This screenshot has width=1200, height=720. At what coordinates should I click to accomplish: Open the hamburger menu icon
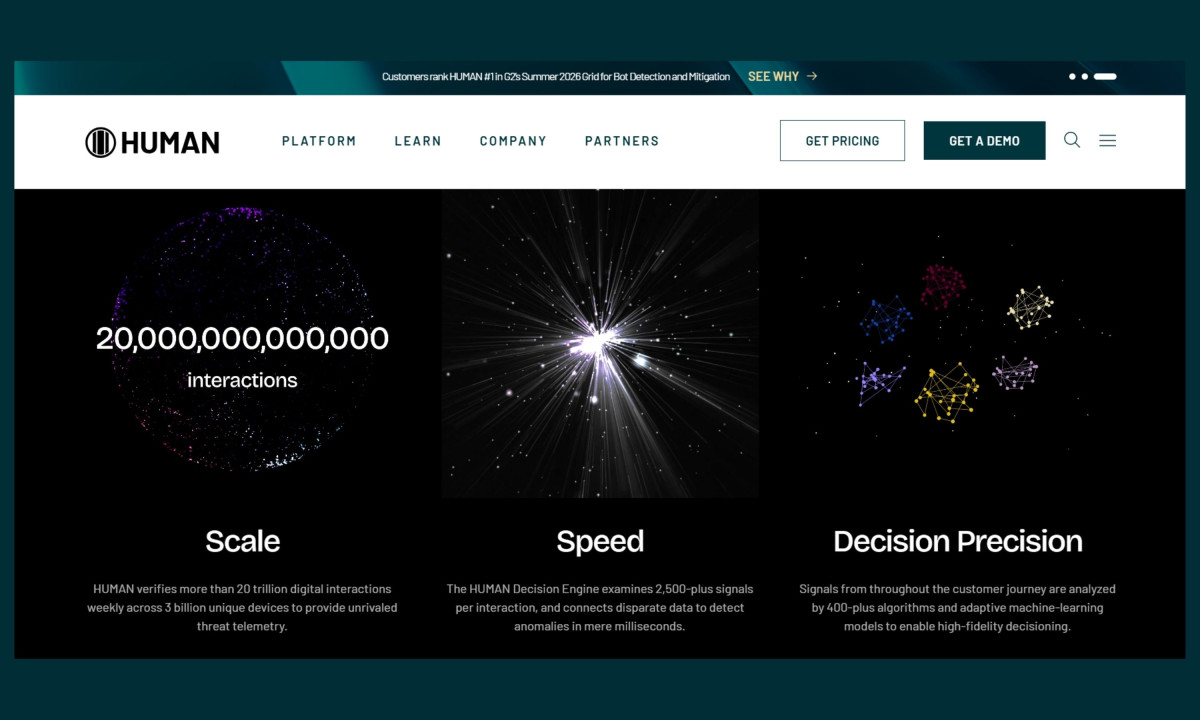pyautogui.click(x=1108, y=141)
